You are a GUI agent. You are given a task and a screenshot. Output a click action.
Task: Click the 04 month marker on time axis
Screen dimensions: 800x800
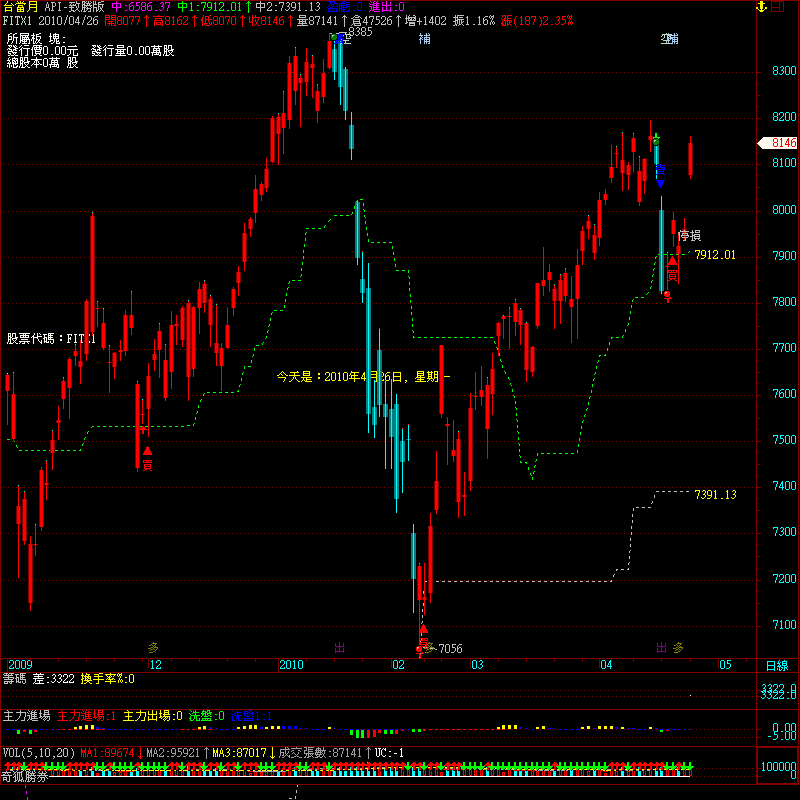point(606,665)
